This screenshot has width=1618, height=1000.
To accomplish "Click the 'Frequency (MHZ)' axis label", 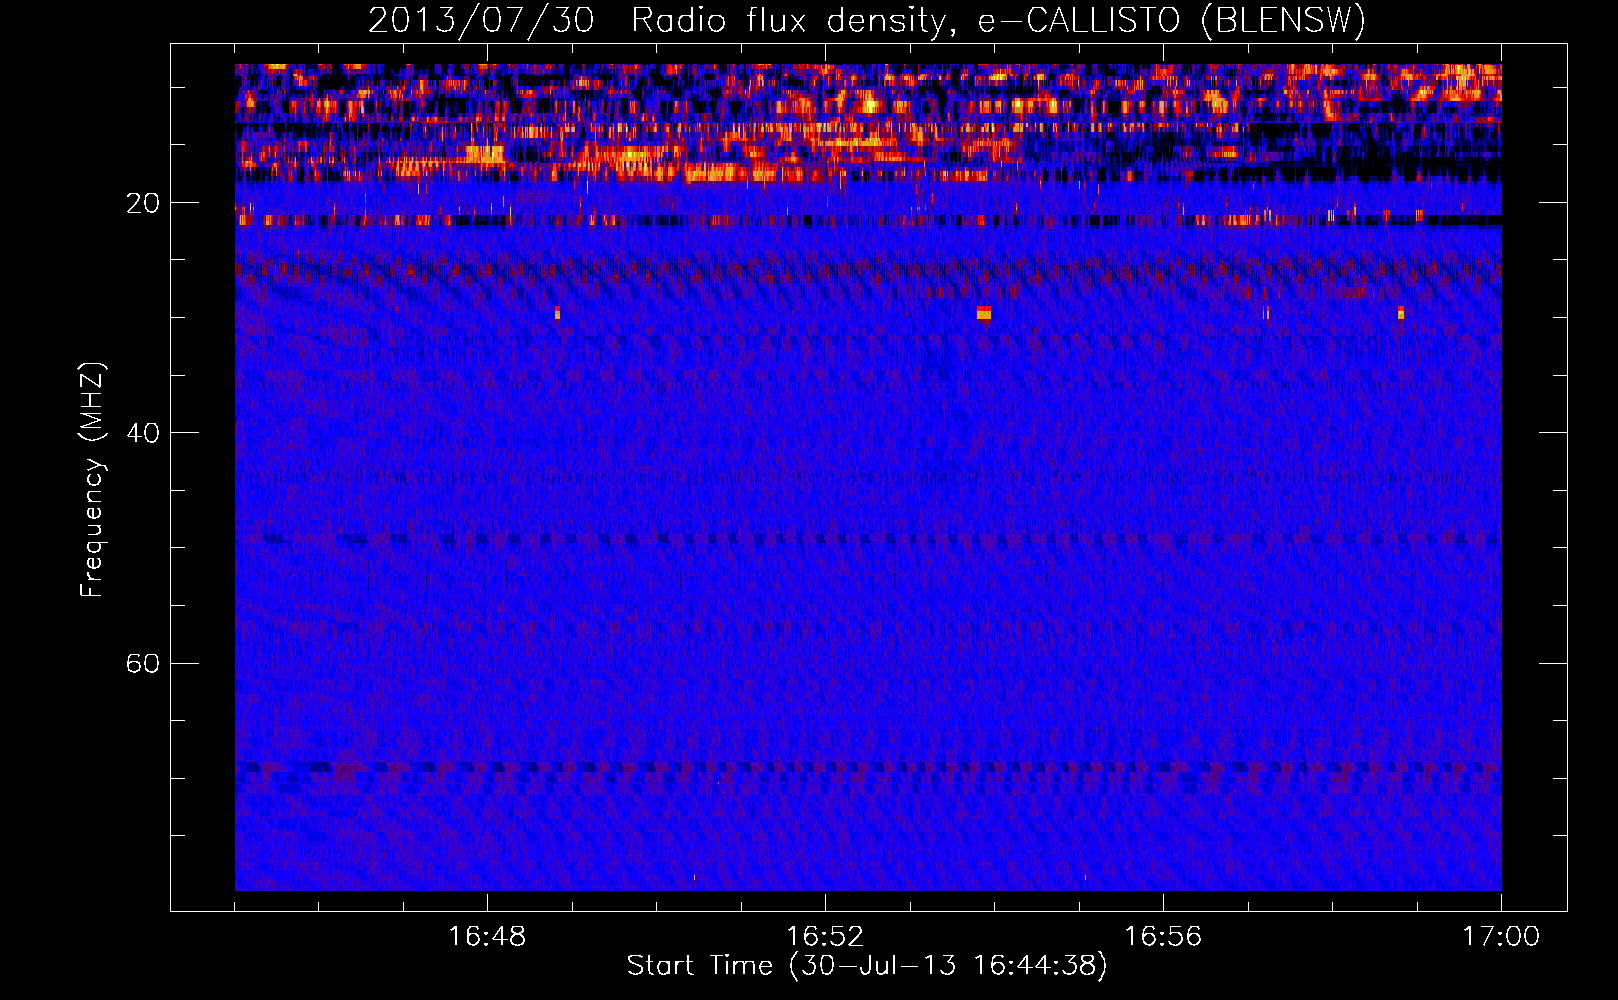I will (x=92, y=480).
